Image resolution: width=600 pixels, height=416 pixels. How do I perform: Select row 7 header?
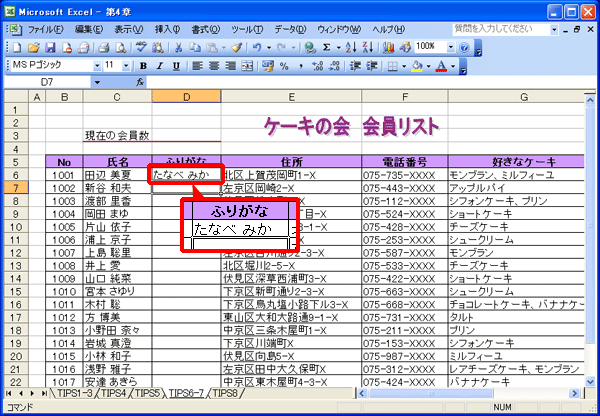click(x=16, y=188)
